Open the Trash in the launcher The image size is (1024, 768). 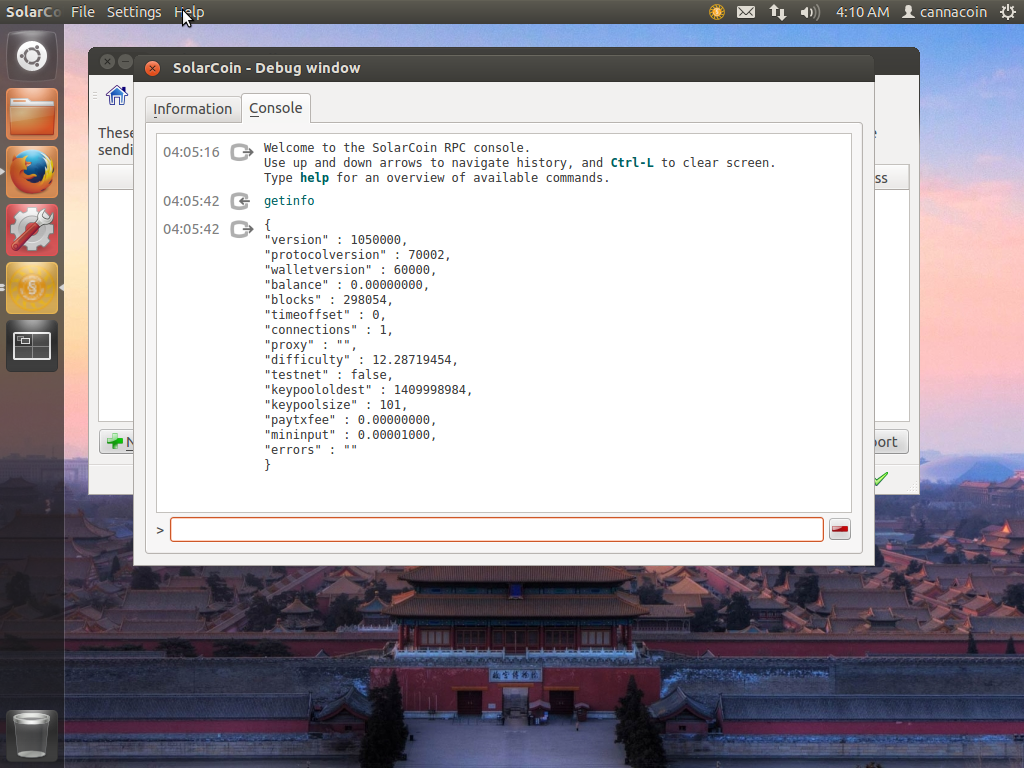point(32,736)
